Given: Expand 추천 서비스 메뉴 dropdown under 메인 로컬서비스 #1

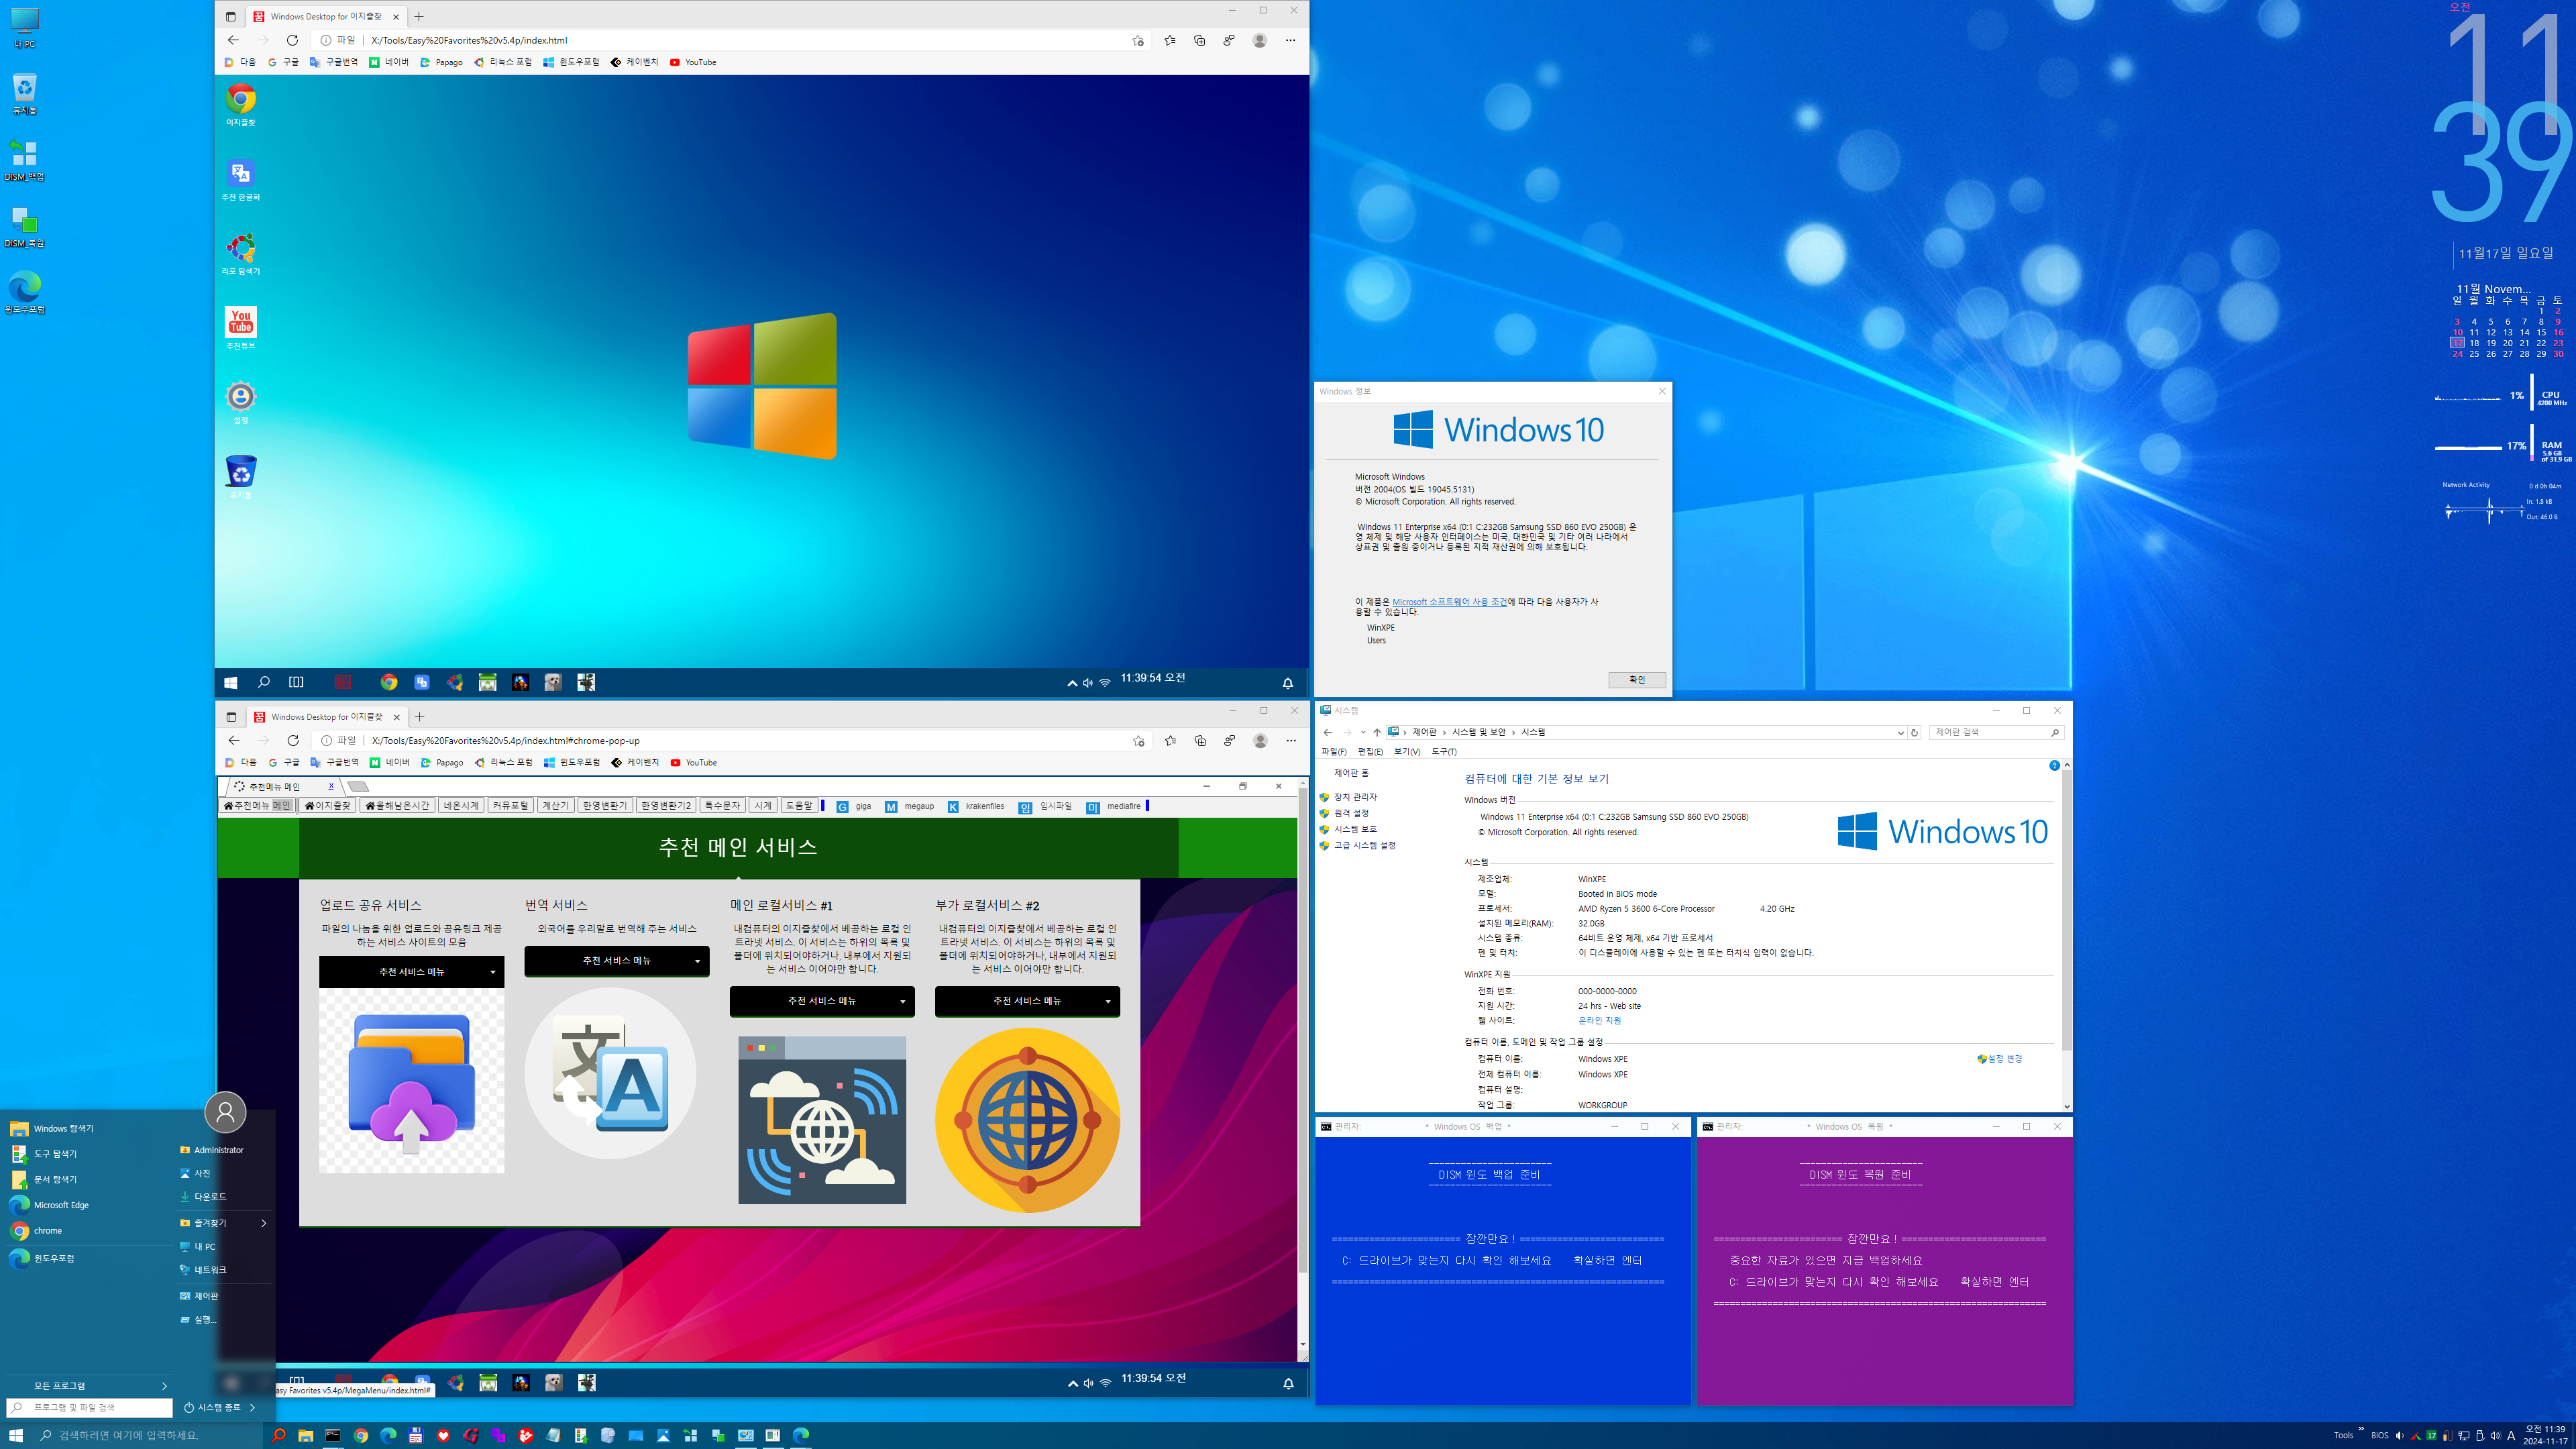Looking at the screenshot, I should [x=822, y=1001].
